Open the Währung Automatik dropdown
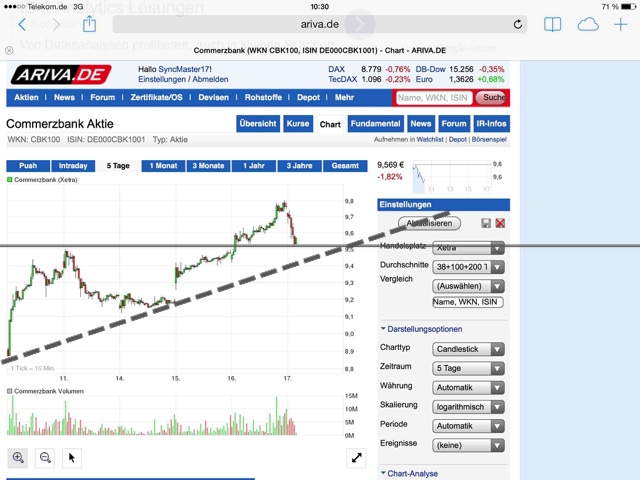640x480 pixels. coord(468,387)
